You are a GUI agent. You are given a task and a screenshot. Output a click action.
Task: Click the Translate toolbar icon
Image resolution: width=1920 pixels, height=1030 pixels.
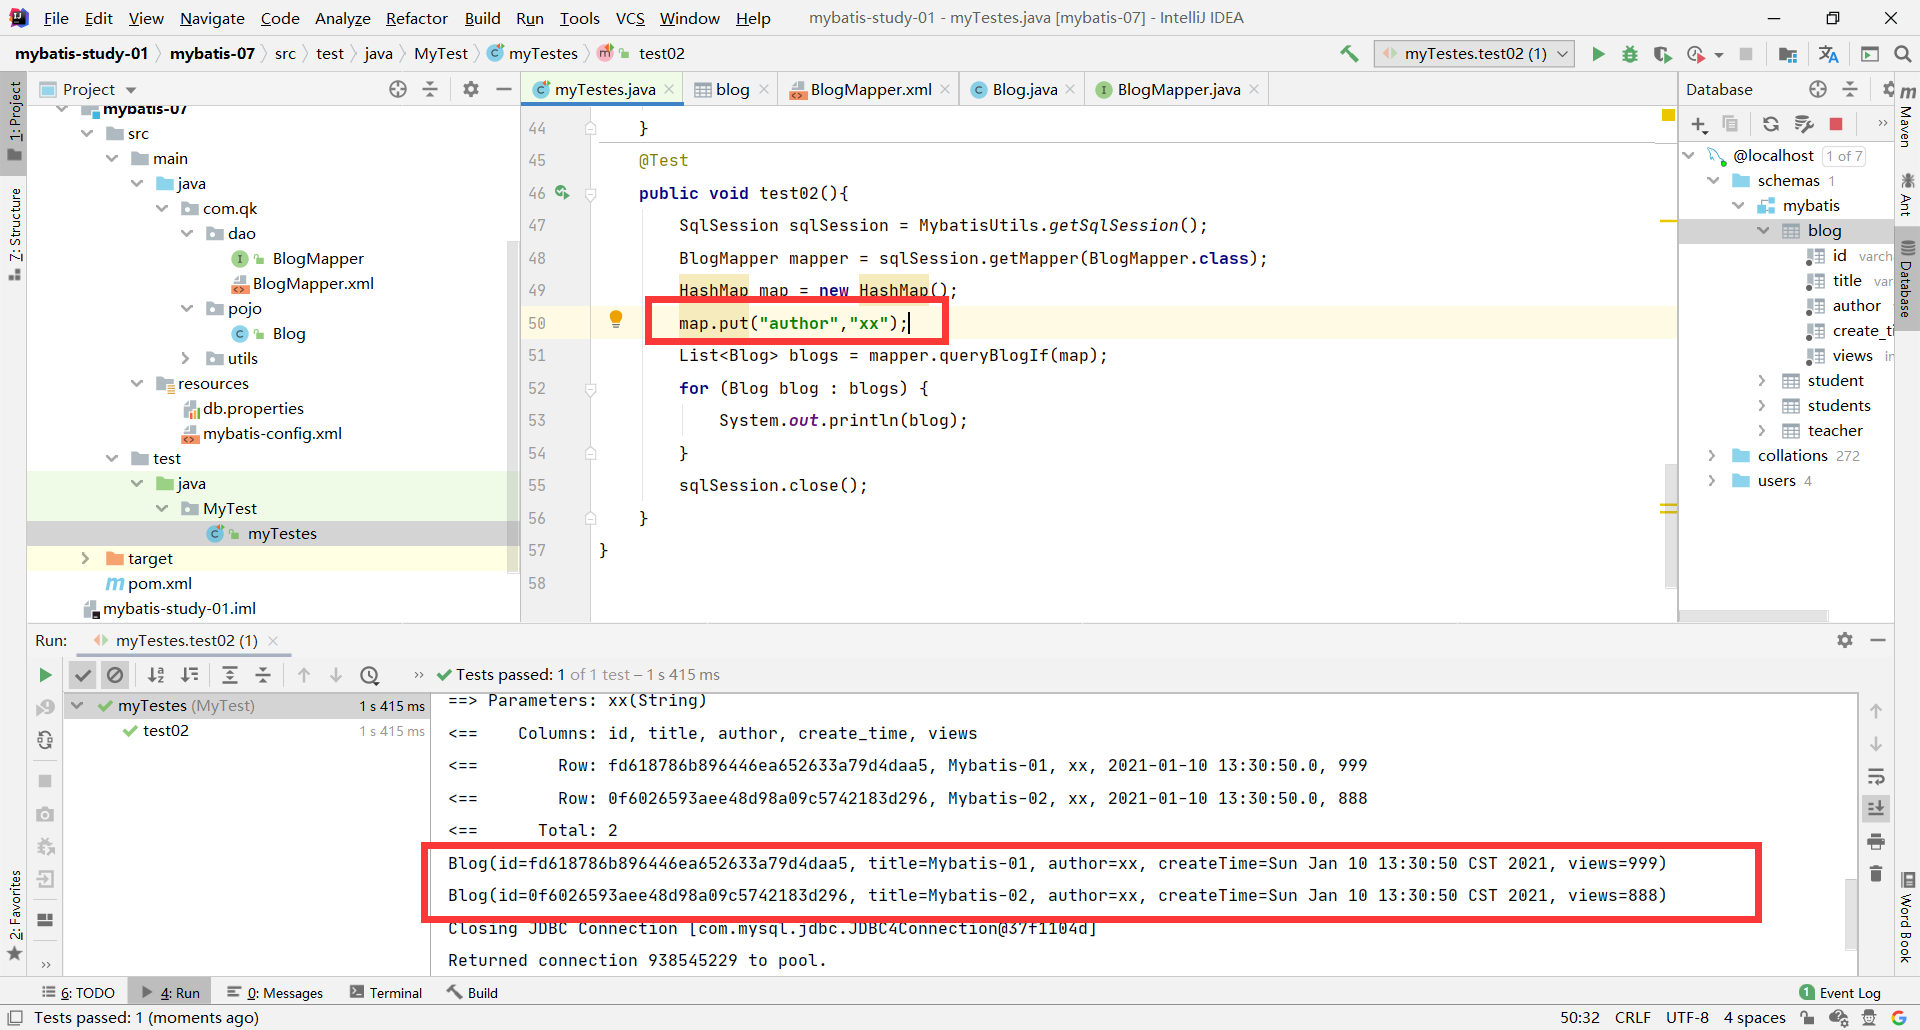point(1827,53)
